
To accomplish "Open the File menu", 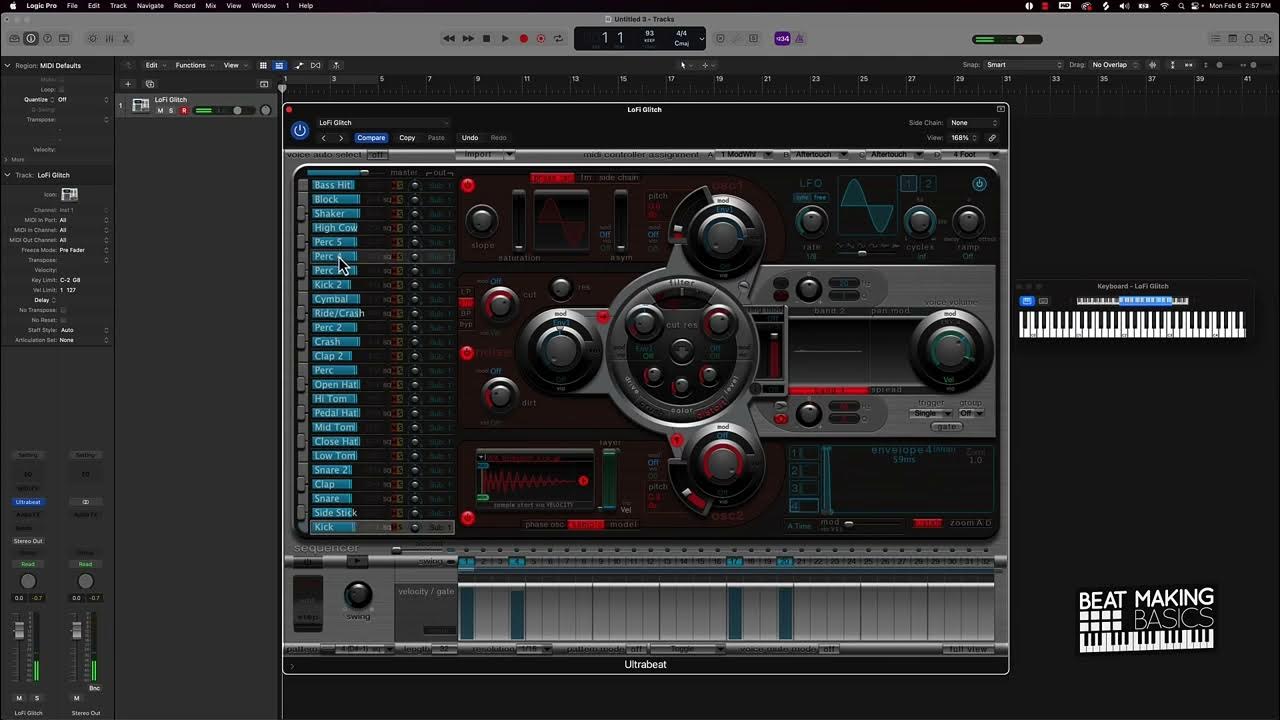I will tap(72, 5).
